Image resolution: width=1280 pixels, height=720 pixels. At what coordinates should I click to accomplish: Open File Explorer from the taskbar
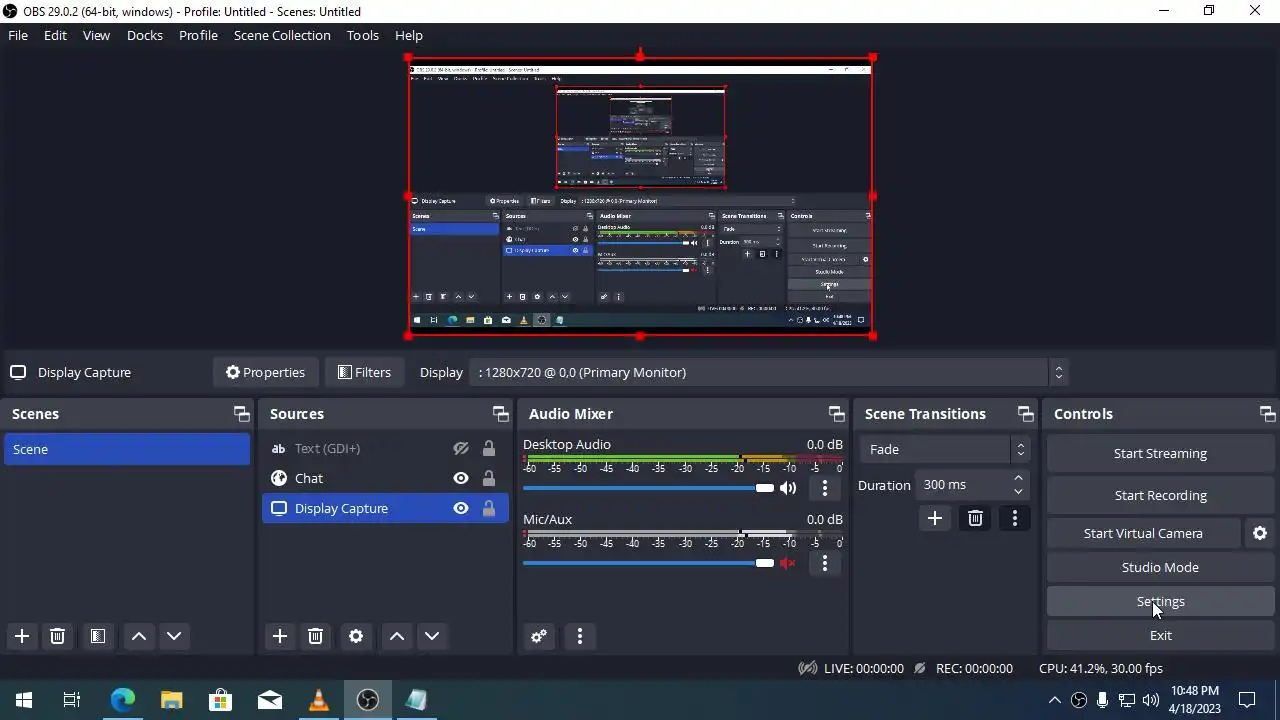[172, 700]
